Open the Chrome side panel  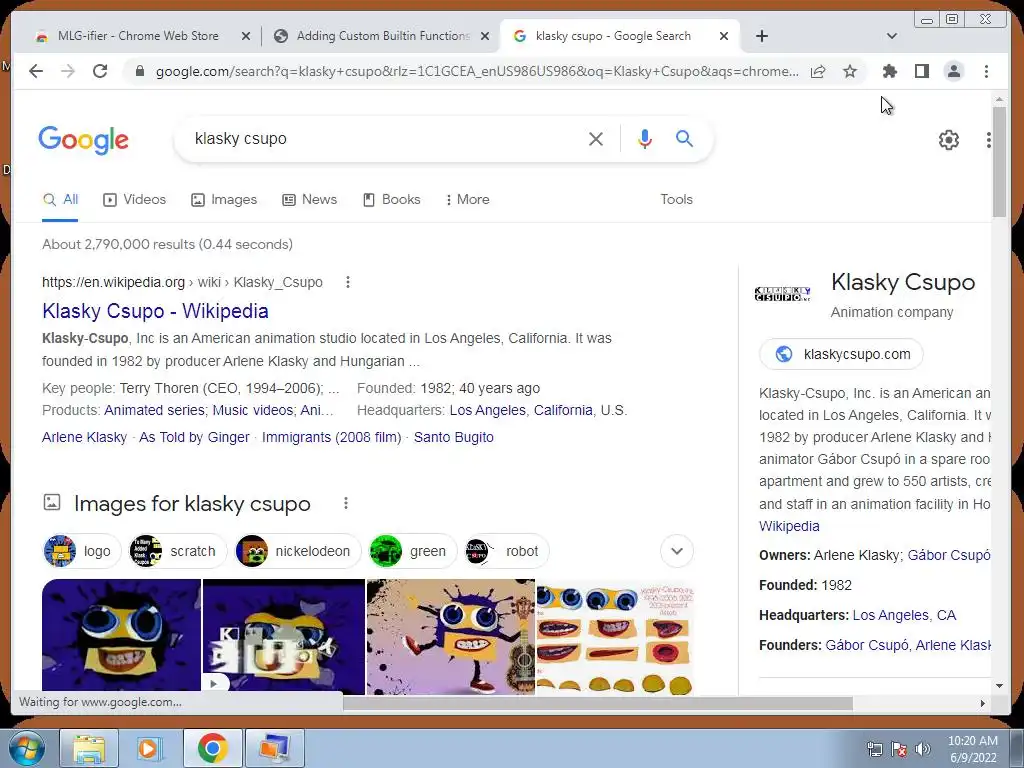pyautogui.click(x=921, y=71)
